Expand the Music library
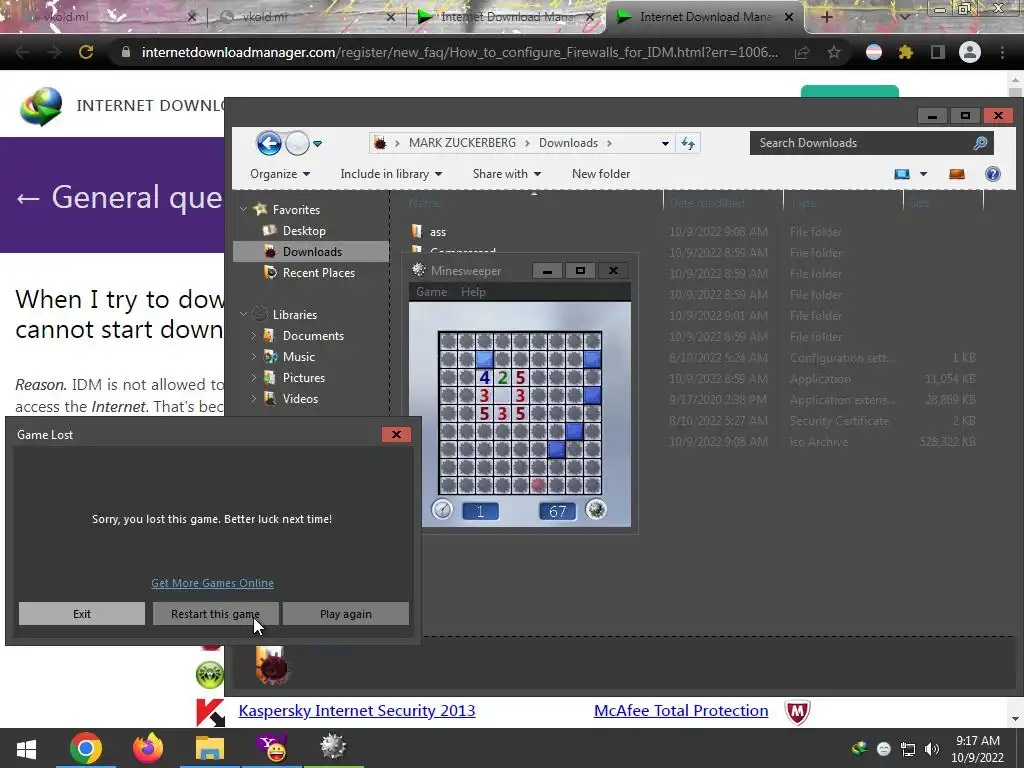 (x=253, y=357)
